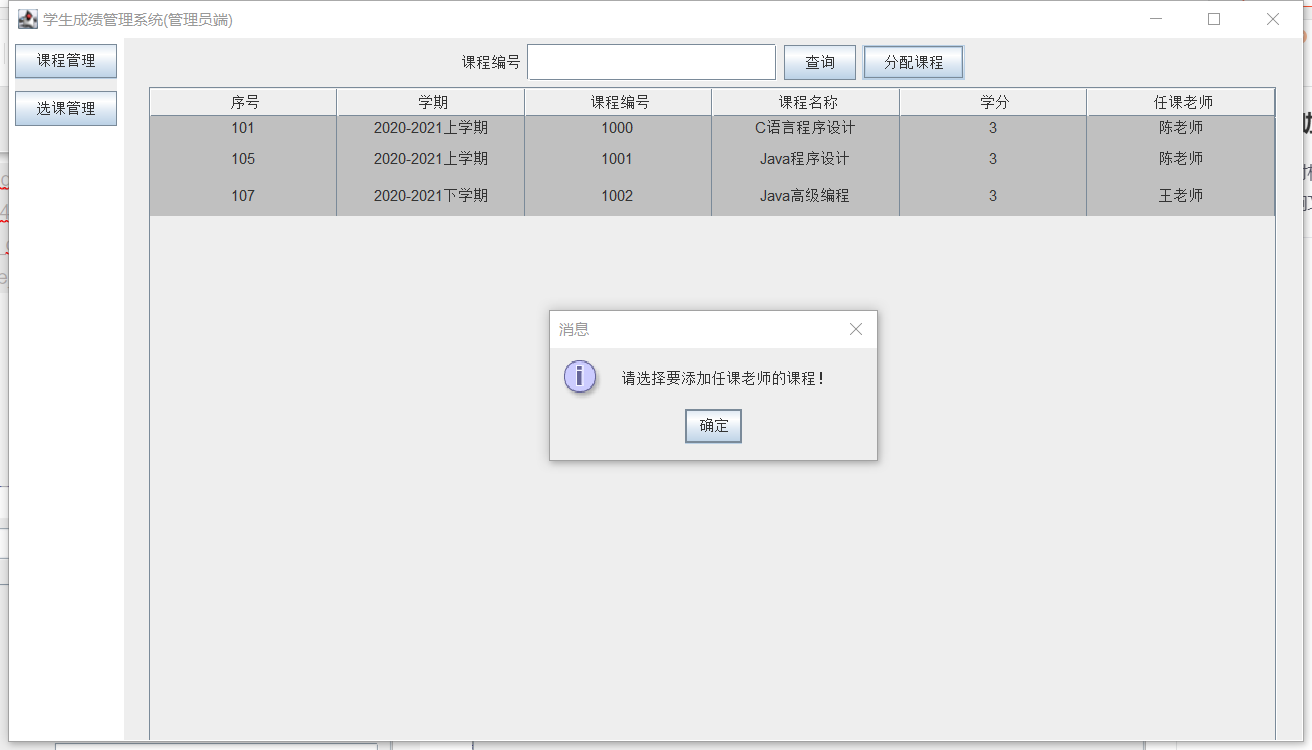Click 2020-2021下学期 semester cell

tap(431, 196)
